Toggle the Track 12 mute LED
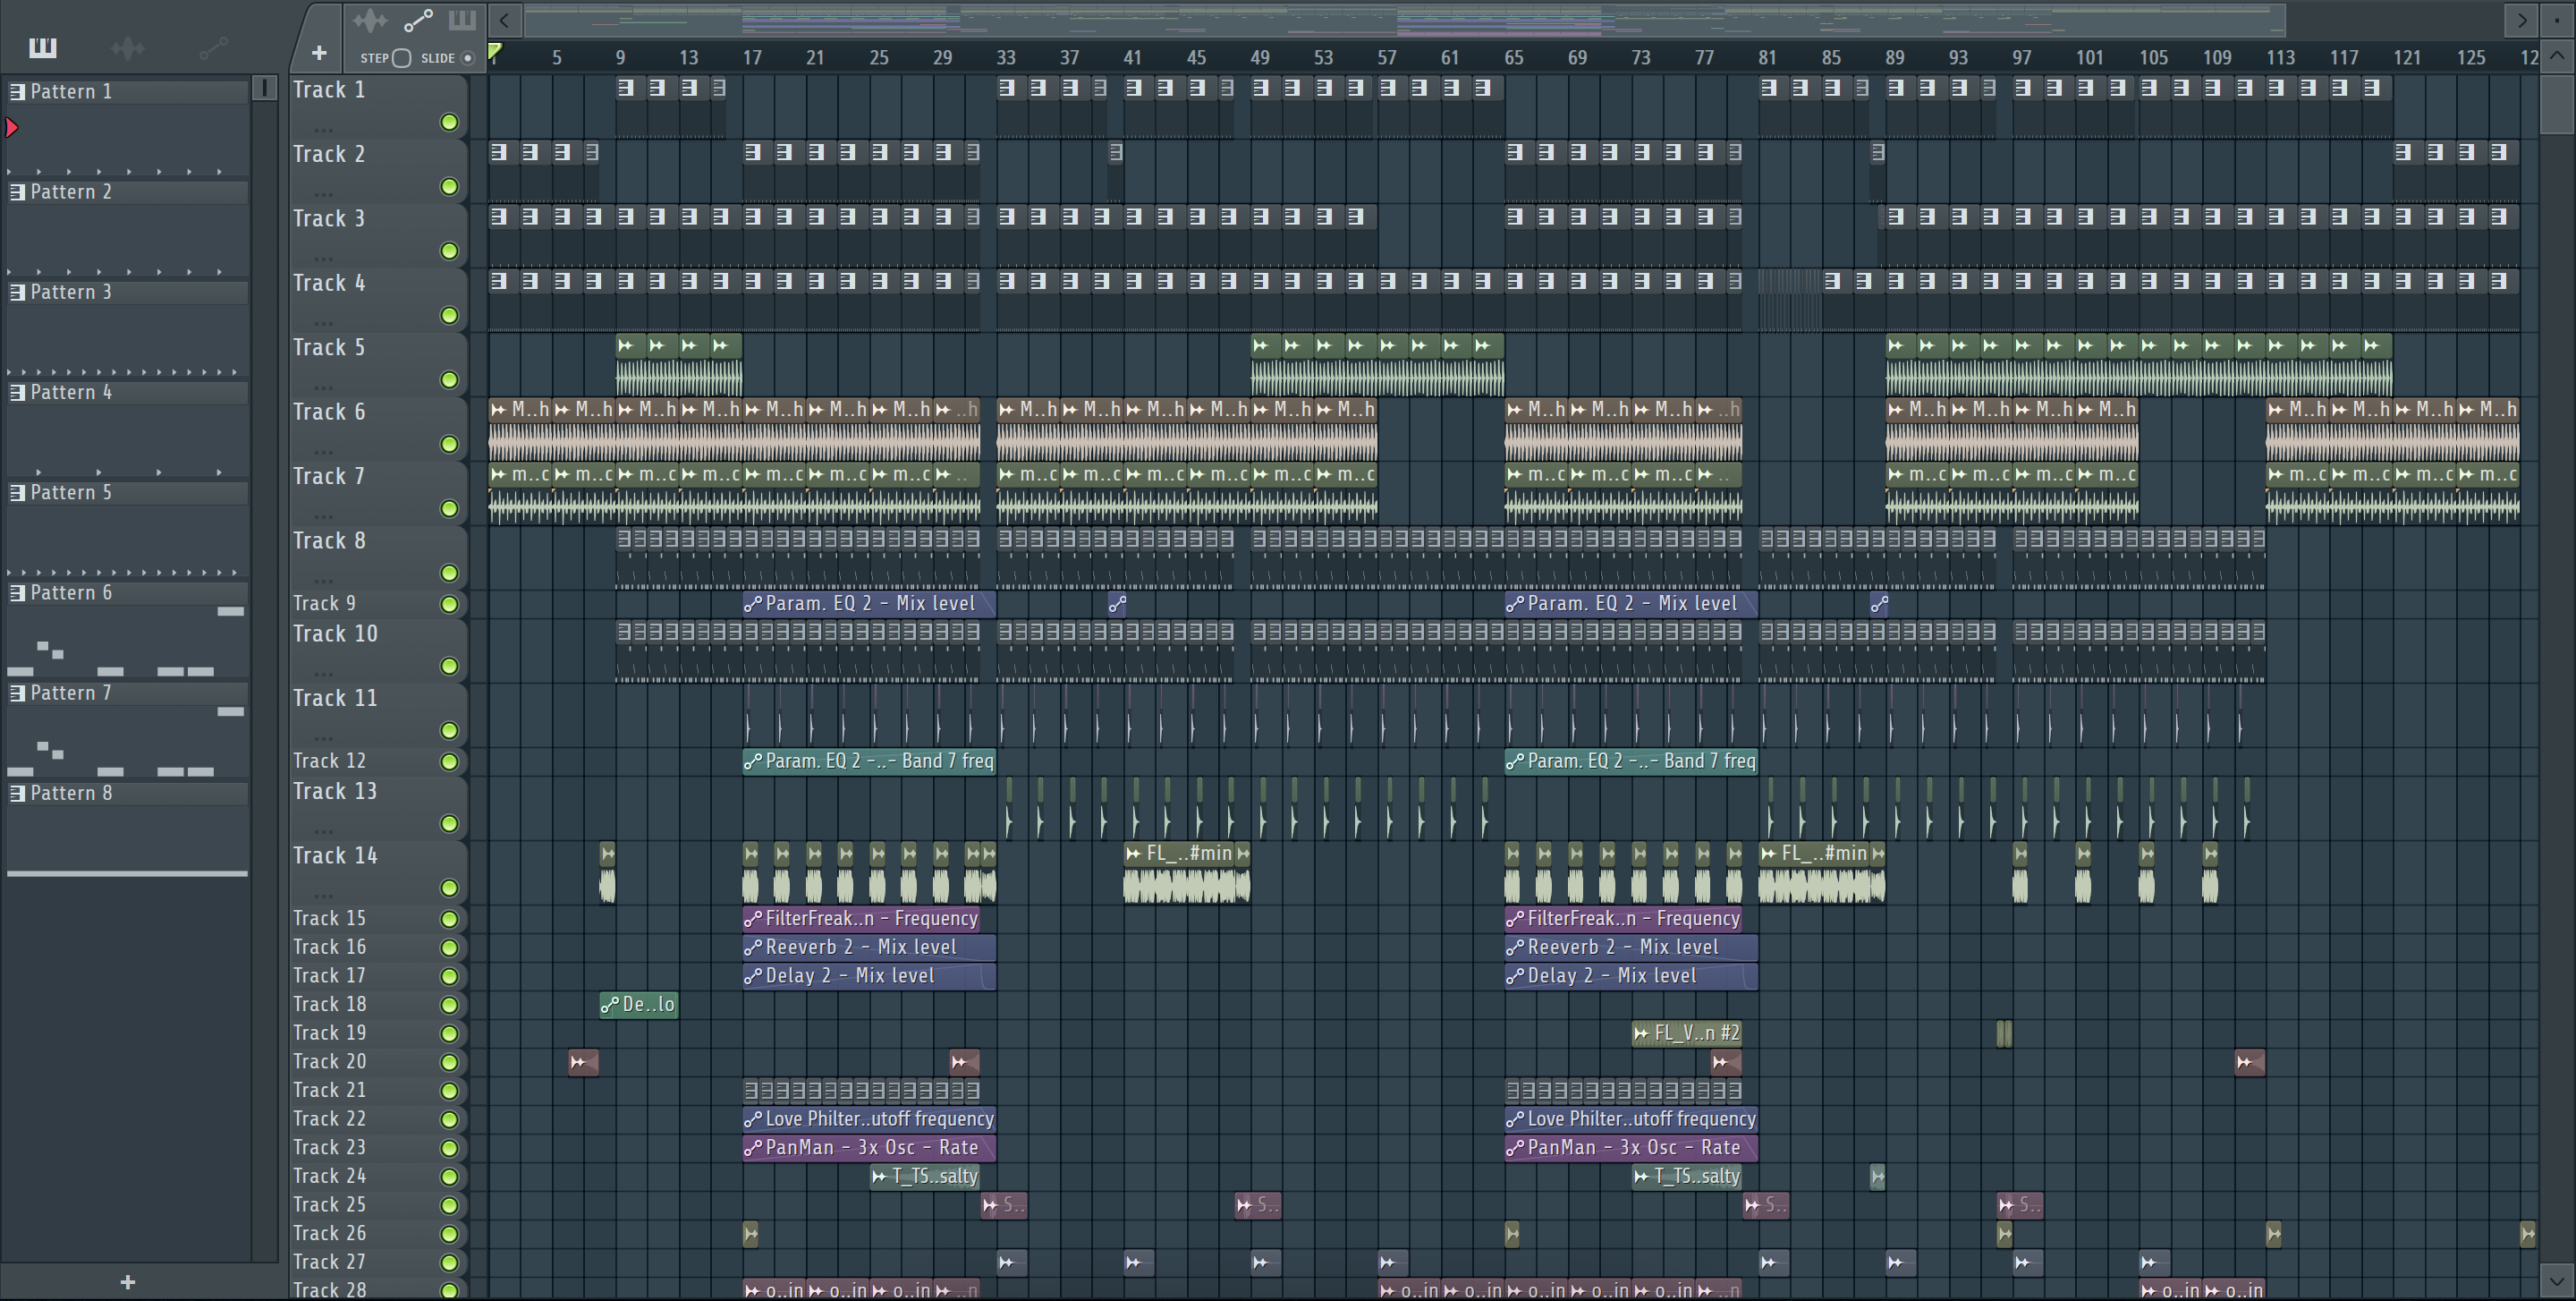The width and height of the screenshot is (2576, 1301). [x=449, y=762]
